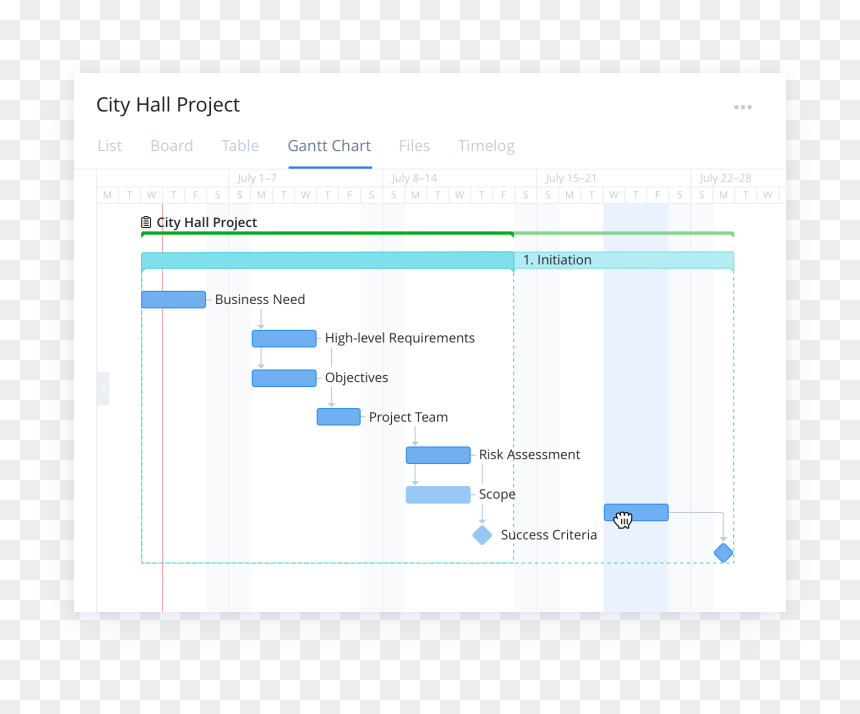Select the High-level Requirements task bar

coord(284,338)
